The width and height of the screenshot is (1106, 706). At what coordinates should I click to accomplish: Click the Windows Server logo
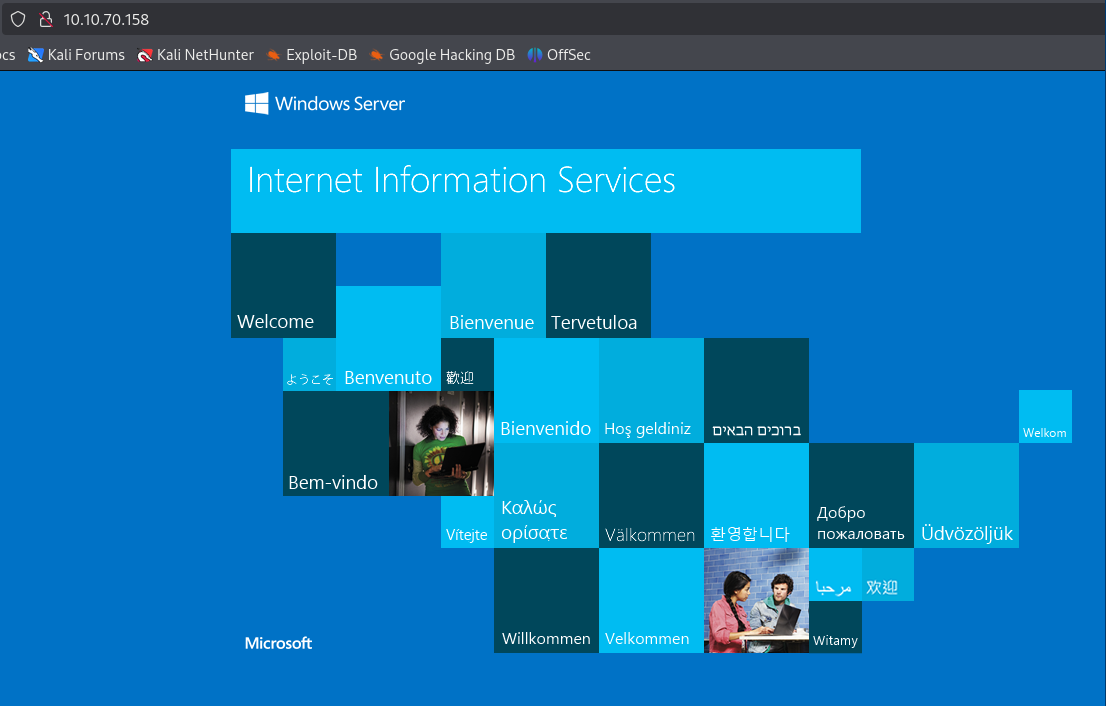325,103
